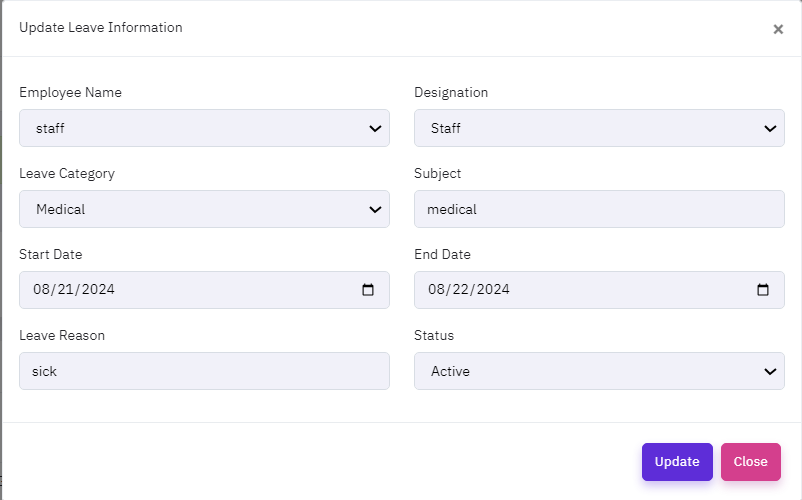Click the Employee Name field label
Screen dimensions: 802x500
click(70, 92)
